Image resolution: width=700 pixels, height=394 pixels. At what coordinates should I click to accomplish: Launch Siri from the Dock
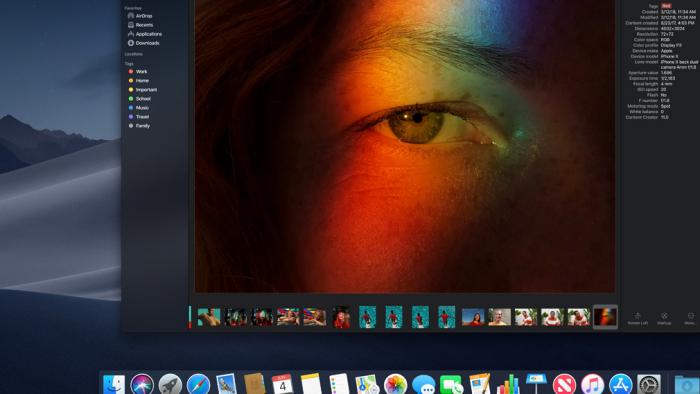(x=142, y=385)
